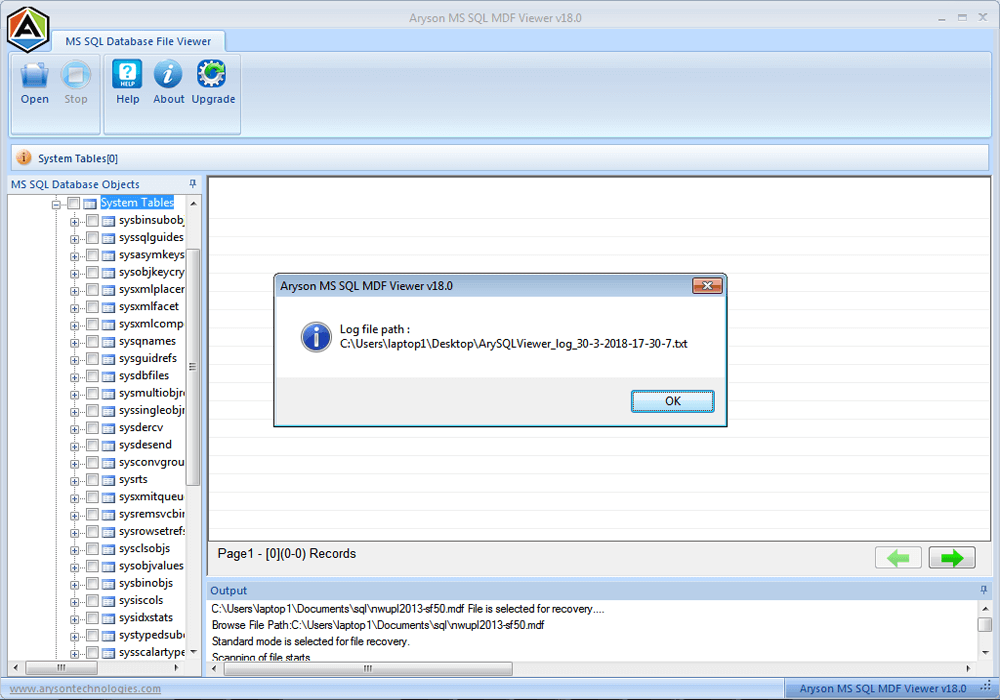1000x700 pixels.
Task: Click the Open database file icon
Action: coord(34,76)
